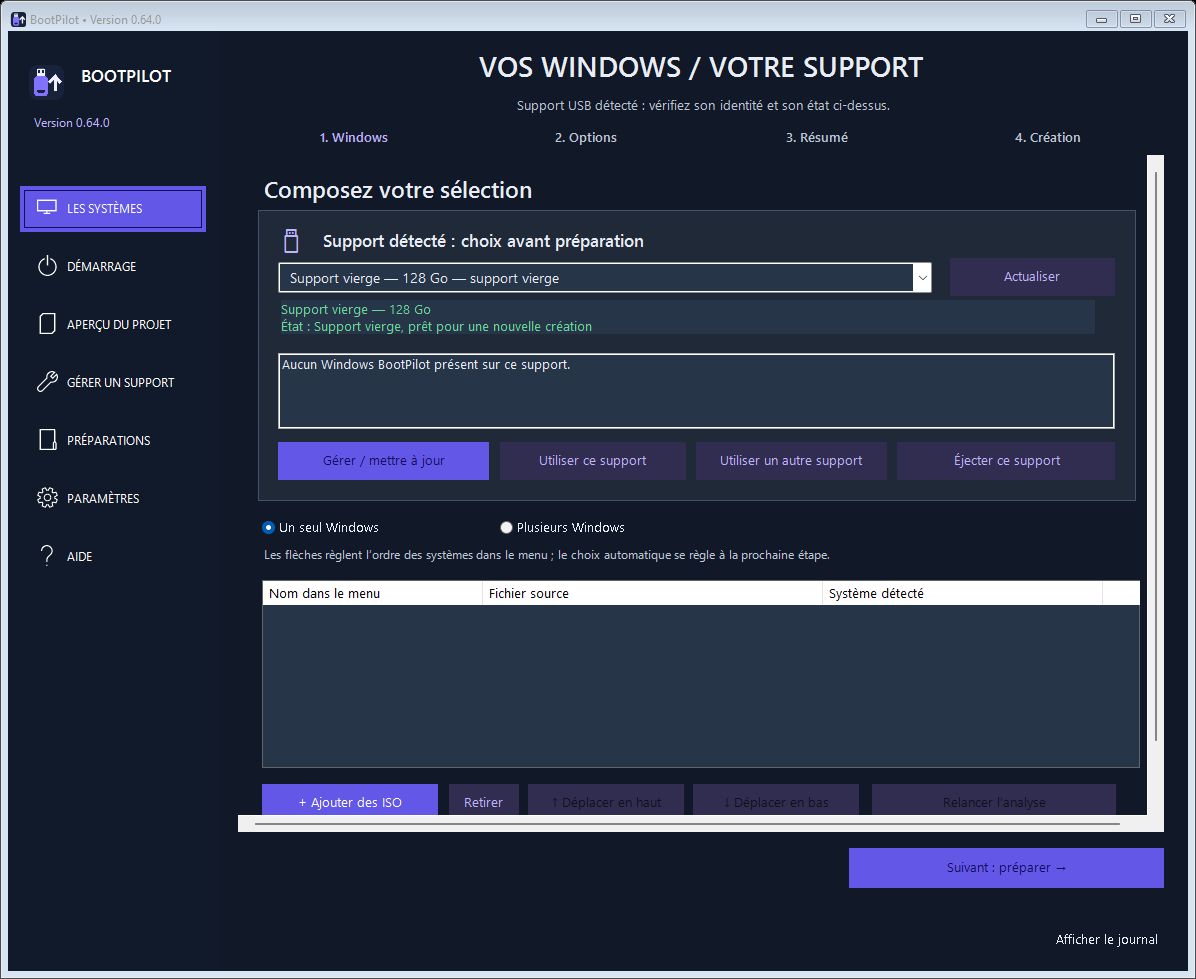1196x979 pixels.
Task: Go to step 1. Windows
Action: pos(353,138)
